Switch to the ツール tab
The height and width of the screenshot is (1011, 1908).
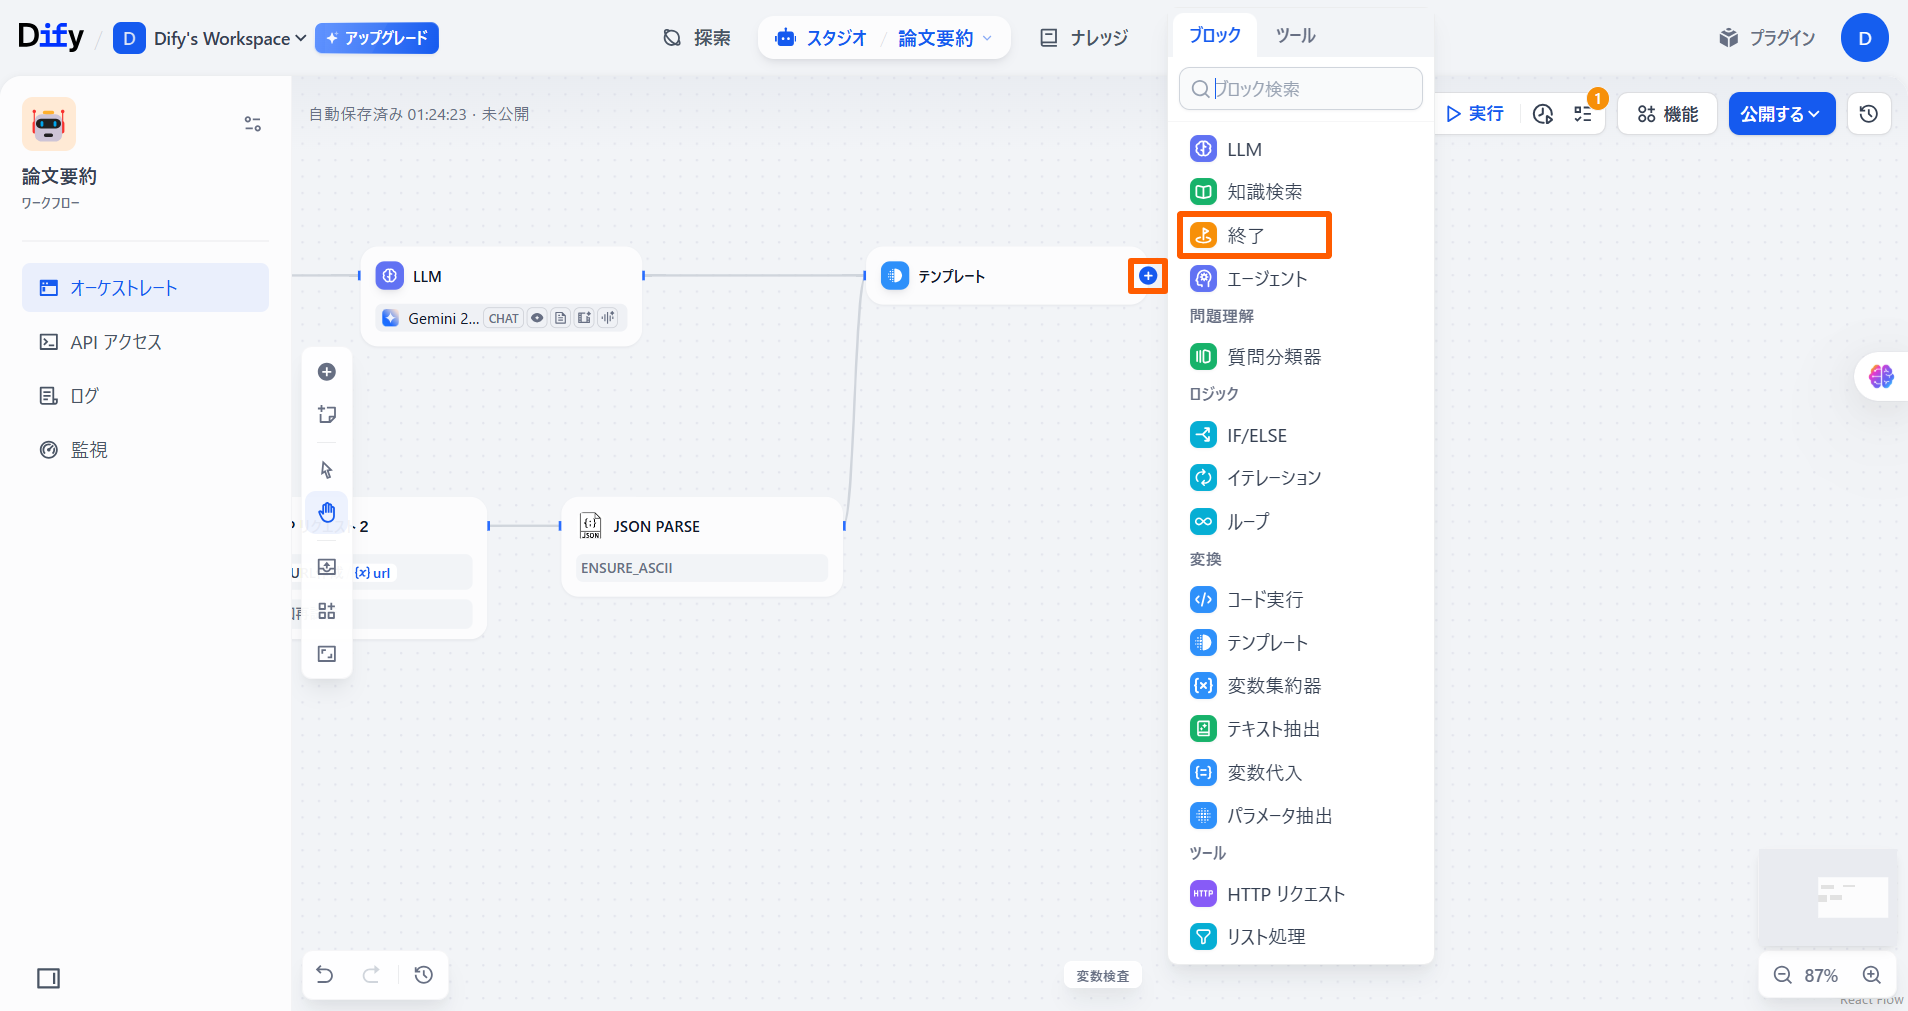tap(1295, 35)
